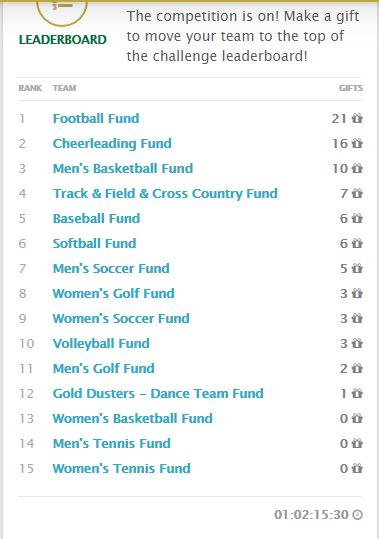
Task: Select Women's Basketball Fund link
Action: [132, 418]
